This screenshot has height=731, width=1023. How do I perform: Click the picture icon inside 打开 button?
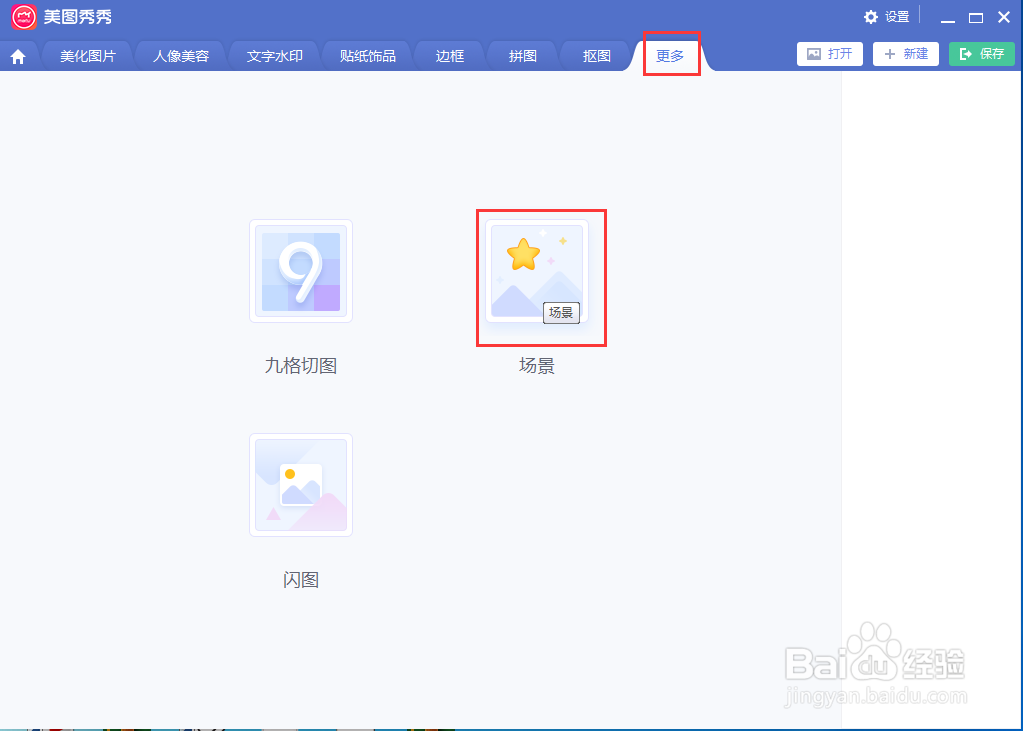813,54
